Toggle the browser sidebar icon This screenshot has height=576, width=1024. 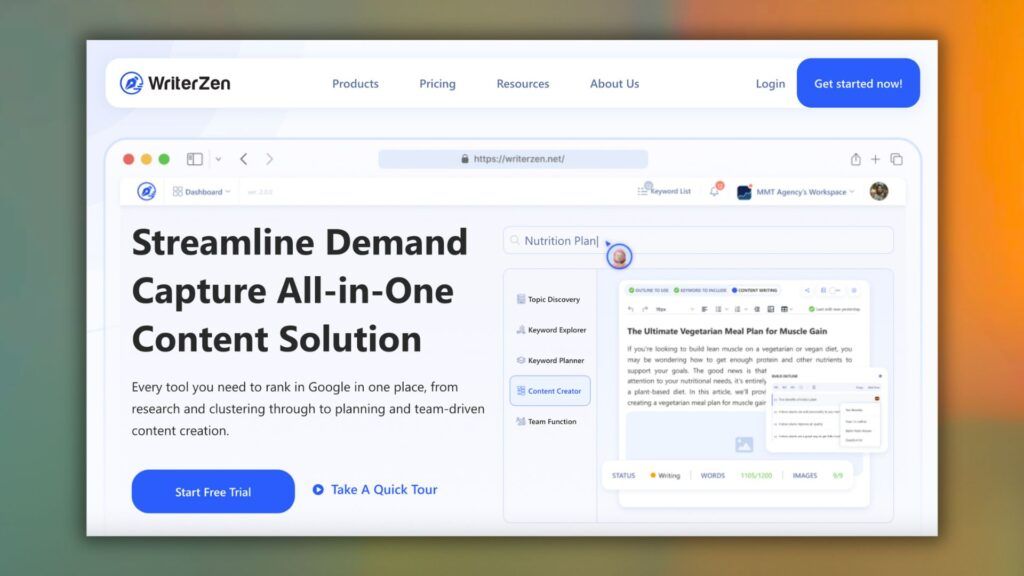coord(195,159)
